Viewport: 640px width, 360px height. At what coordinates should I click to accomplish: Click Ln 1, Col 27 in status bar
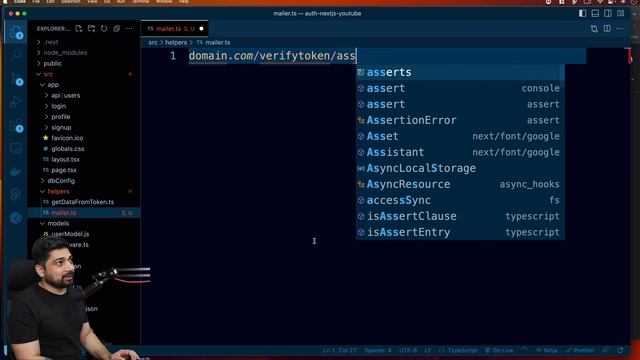340,350
